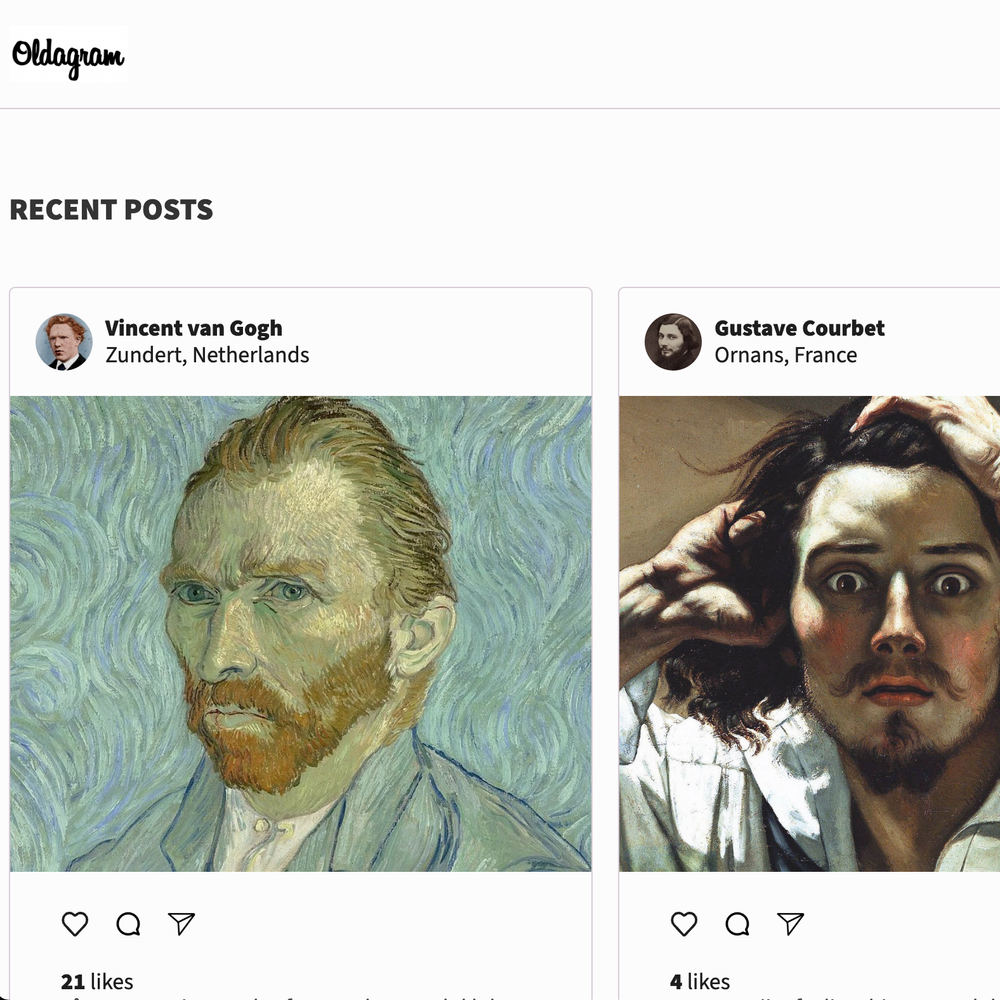Screen dimensions: 1000x1000
Task: Click the Oldagram logo
Action: coord(68,55)
